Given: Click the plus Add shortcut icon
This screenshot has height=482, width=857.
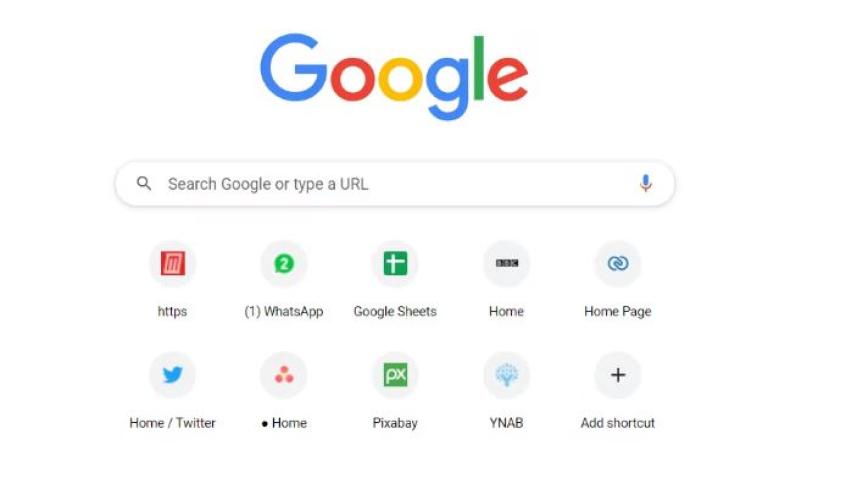Looking at the screenshot, I should (618, 375).
